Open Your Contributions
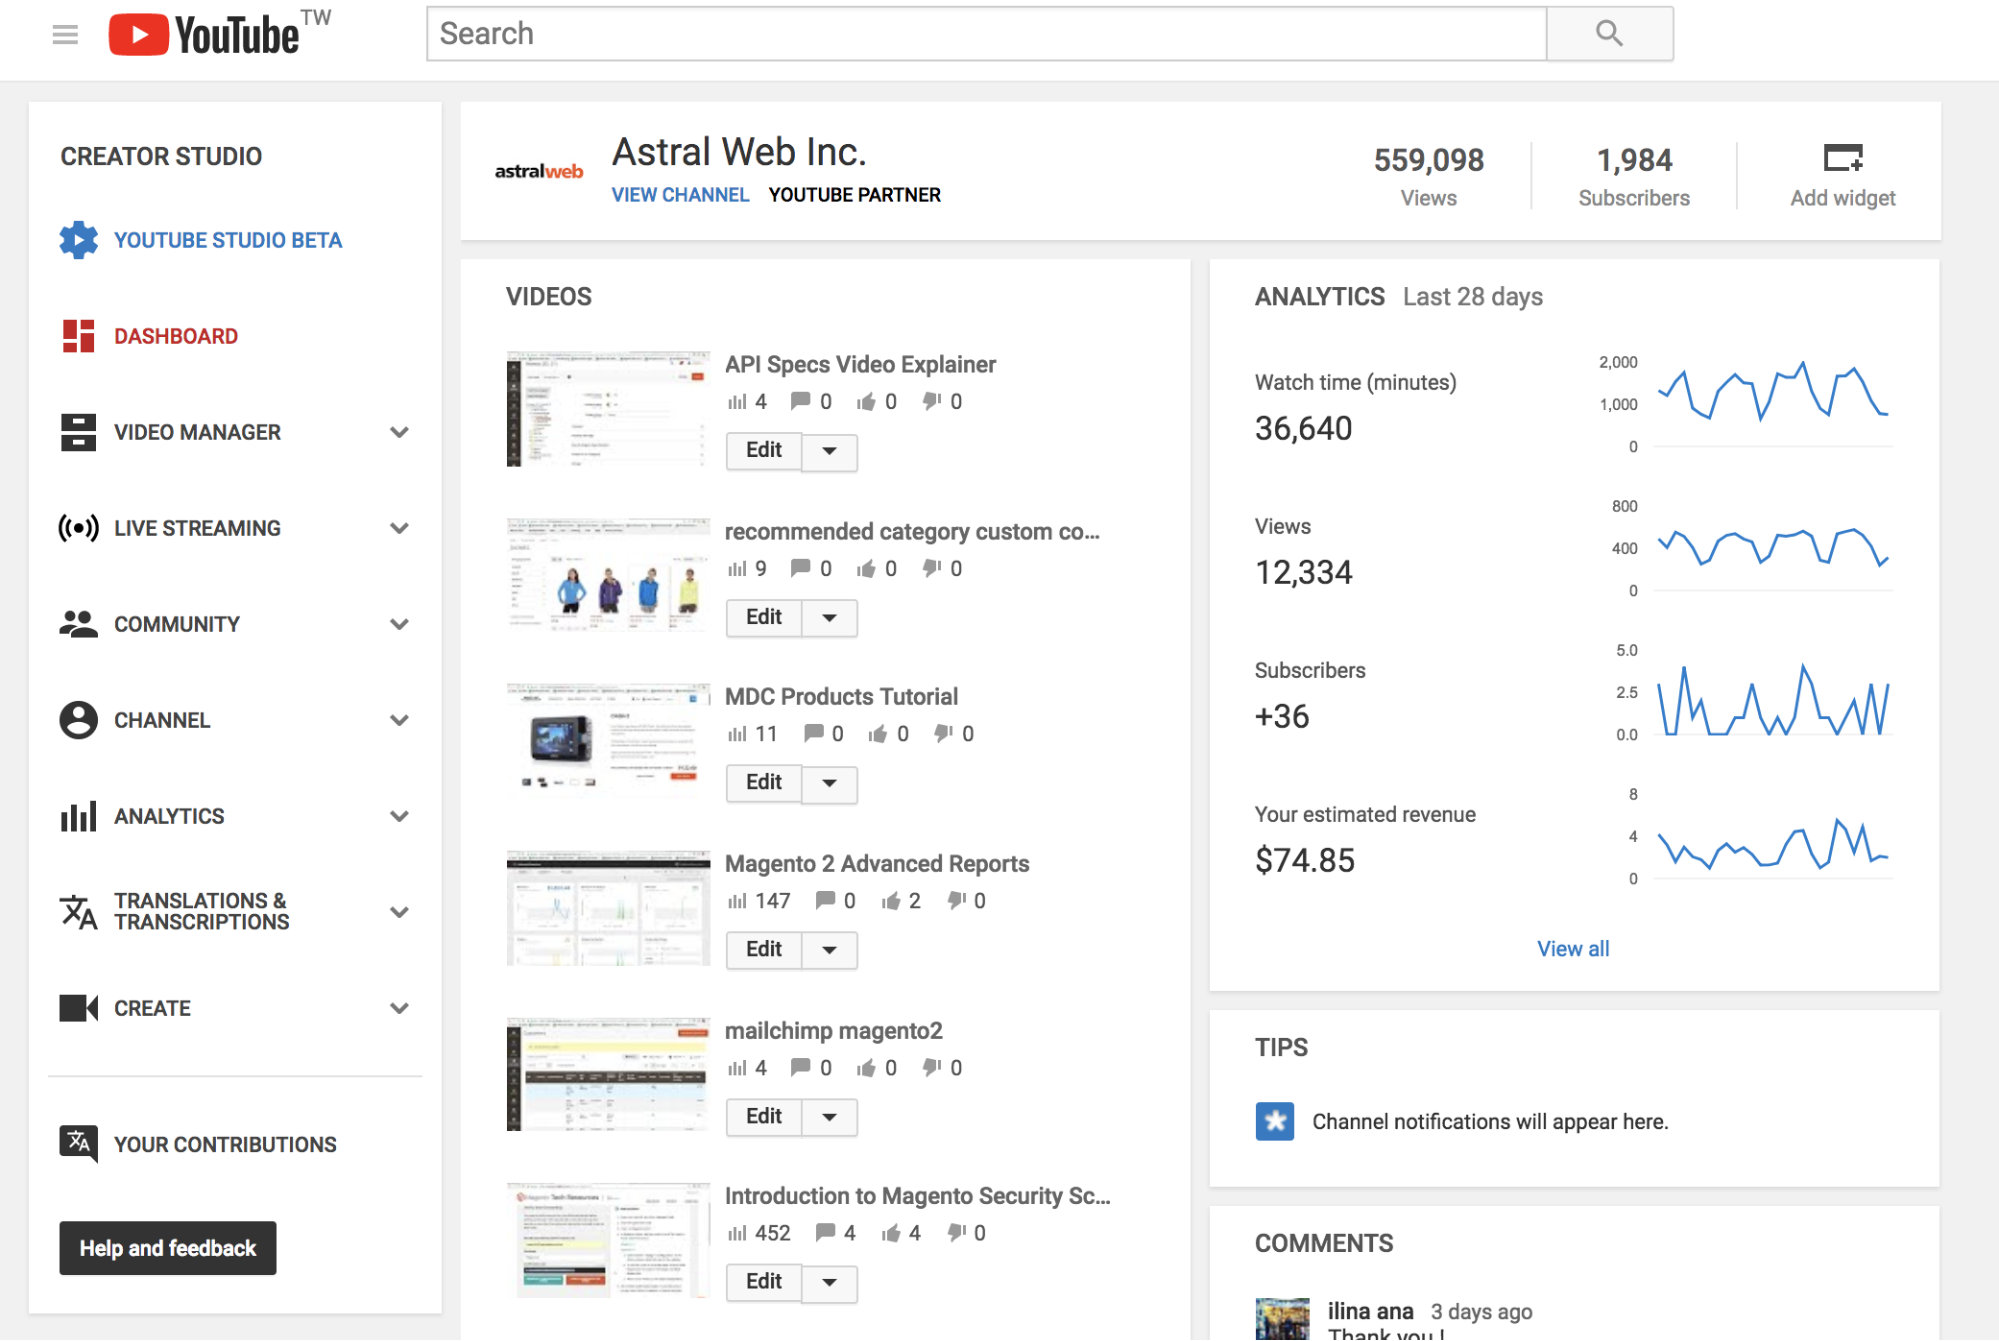 (x=225, y=1144)
